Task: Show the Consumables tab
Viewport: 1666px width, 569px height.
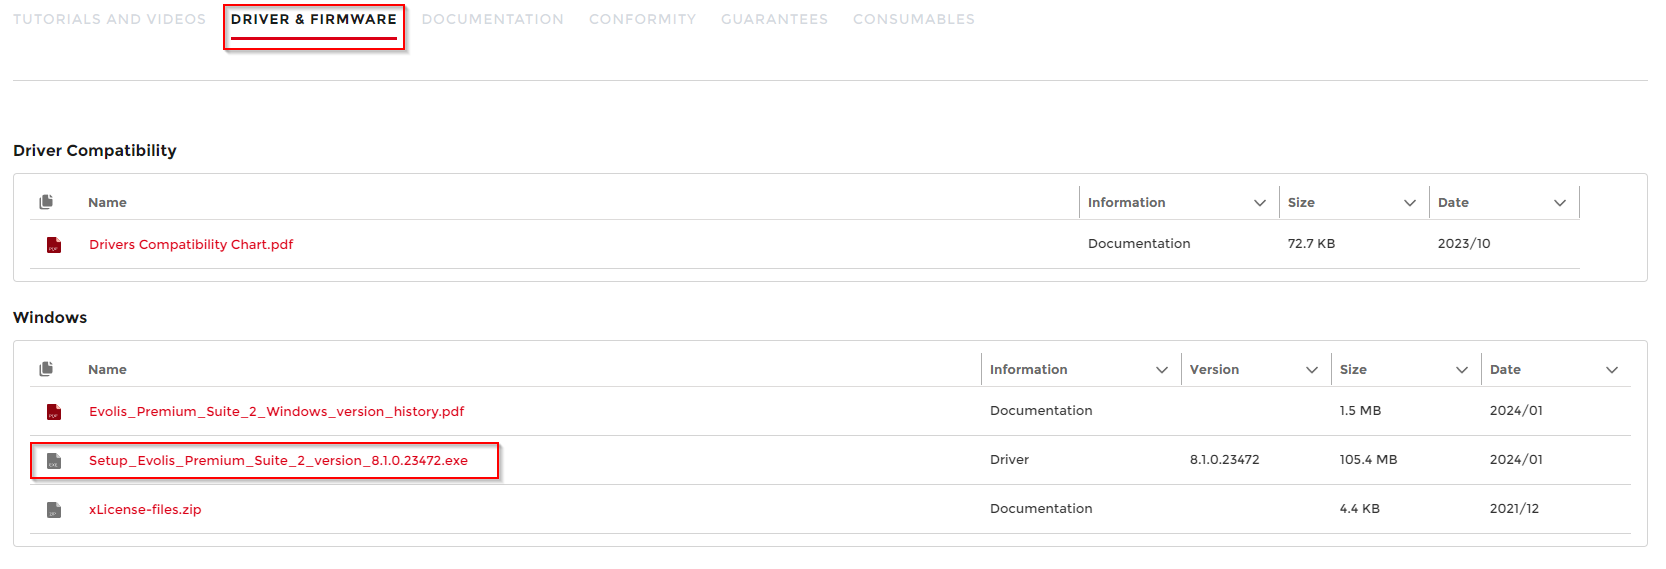Action: click(914, 19)
